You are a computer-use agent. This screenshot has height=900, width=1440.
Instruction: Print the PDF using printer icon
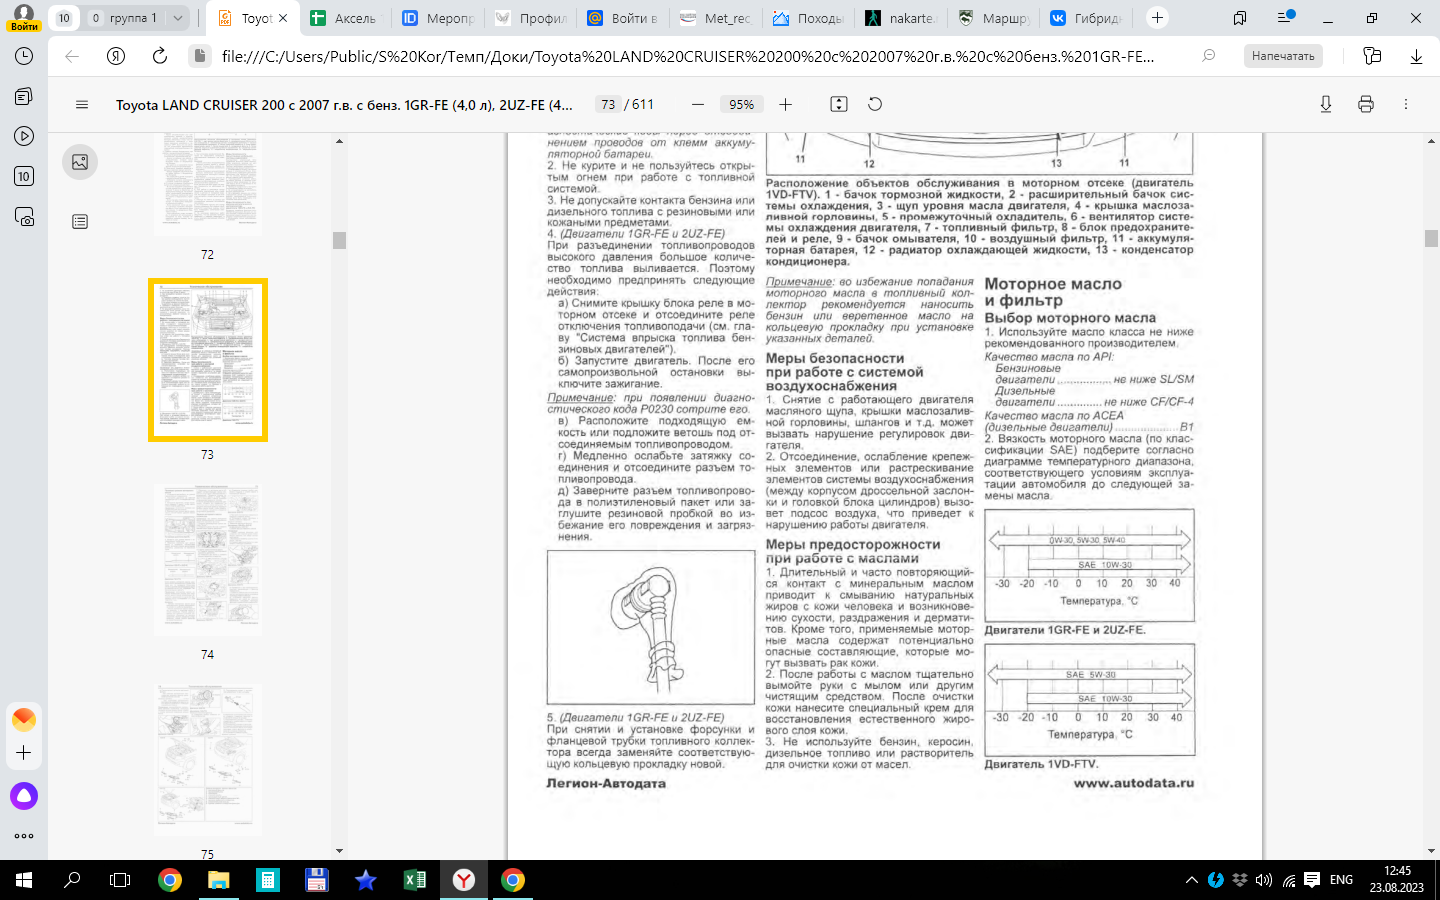tap(1366, 104)
